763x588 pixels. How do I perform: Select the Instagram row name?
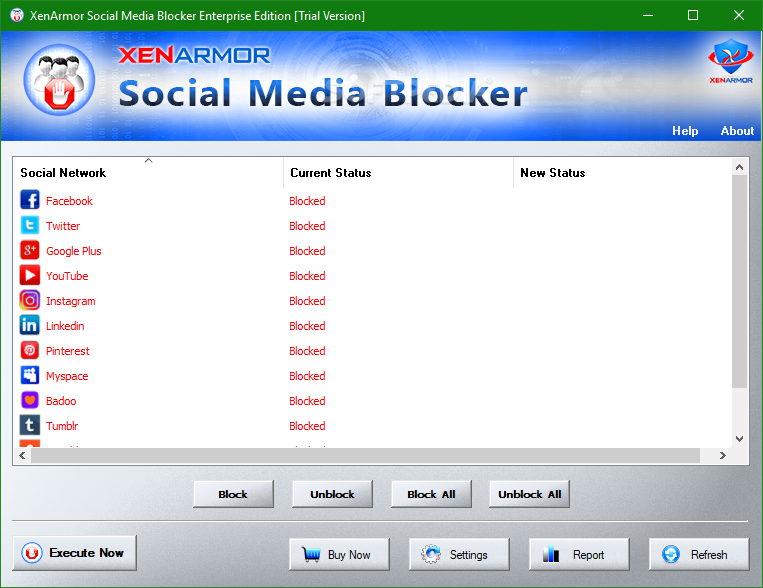pos(71,301)
